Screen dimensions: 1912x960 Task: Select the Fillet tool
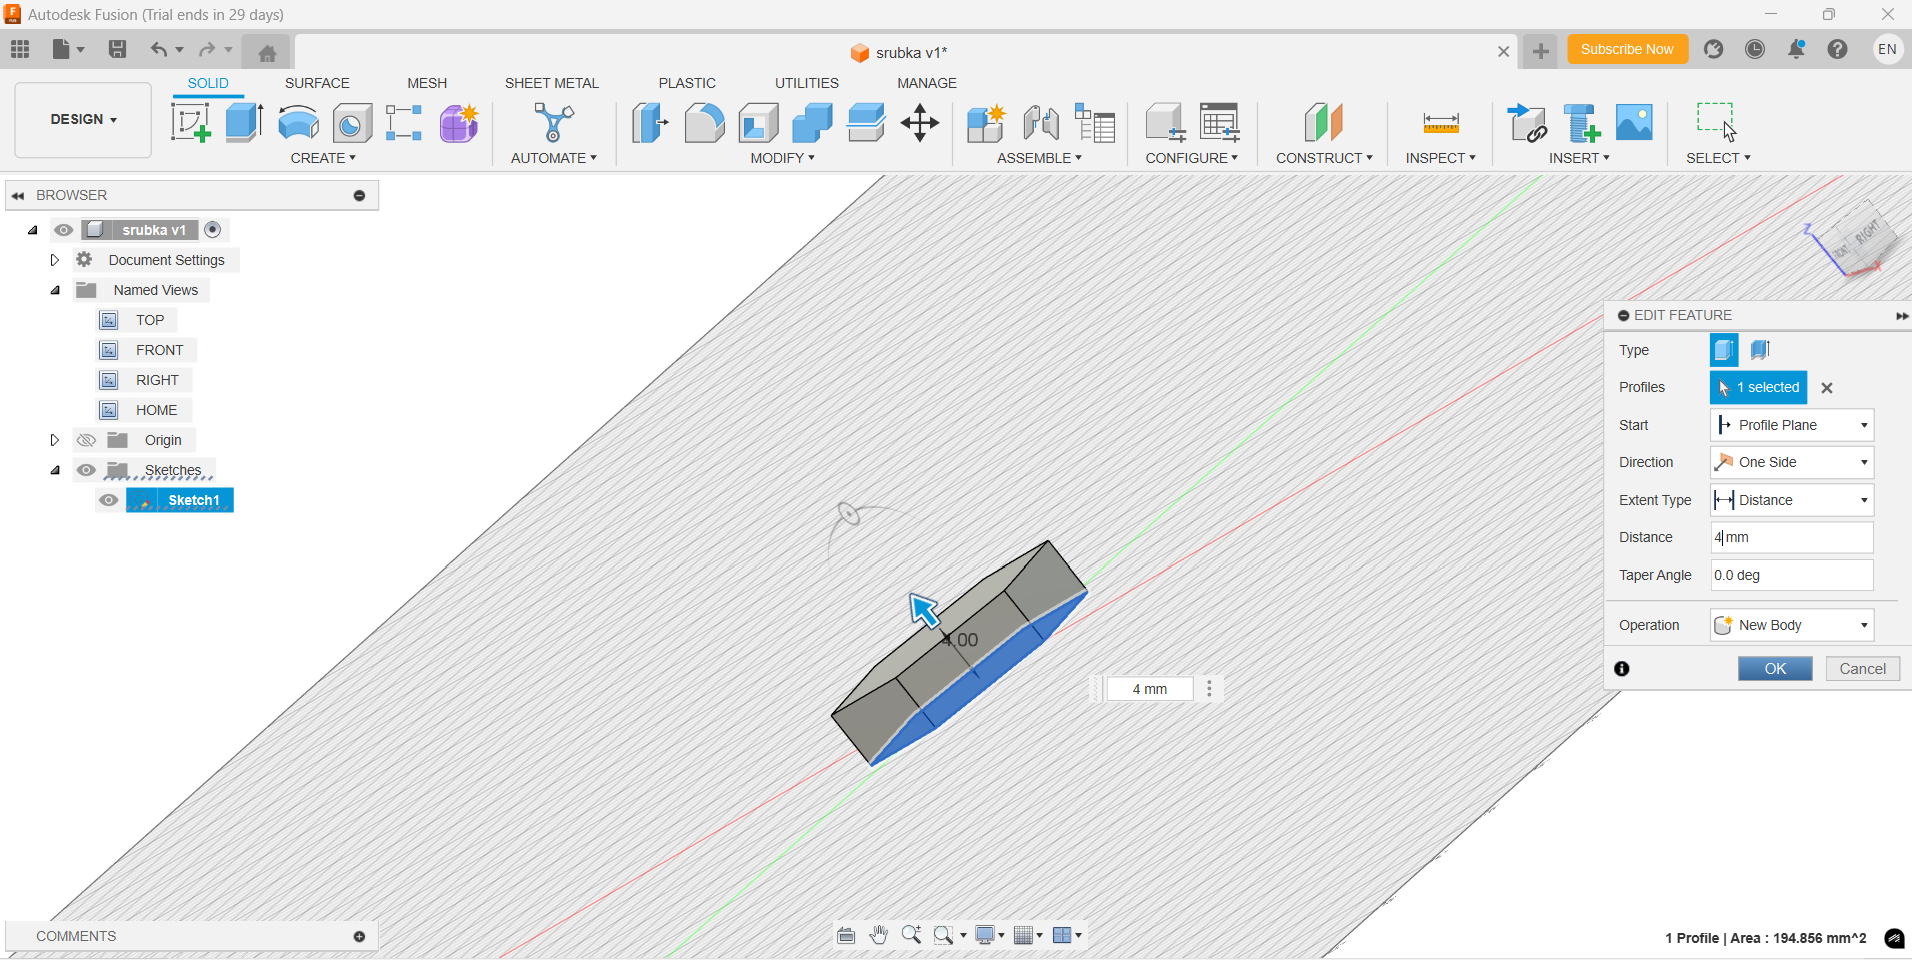pos(704,123)
